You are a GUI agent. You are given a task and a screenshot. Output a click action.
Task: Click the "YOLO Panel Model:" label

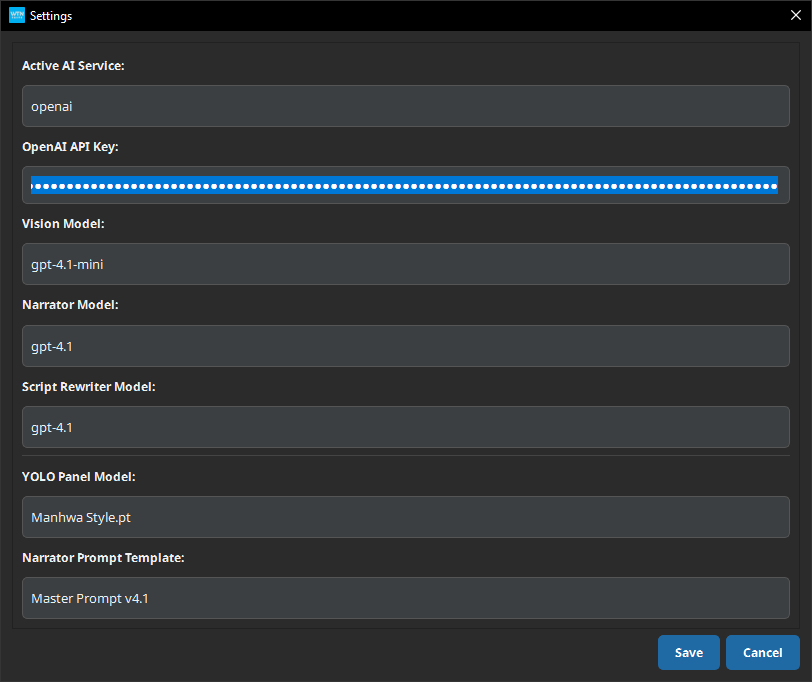[78, 476]
